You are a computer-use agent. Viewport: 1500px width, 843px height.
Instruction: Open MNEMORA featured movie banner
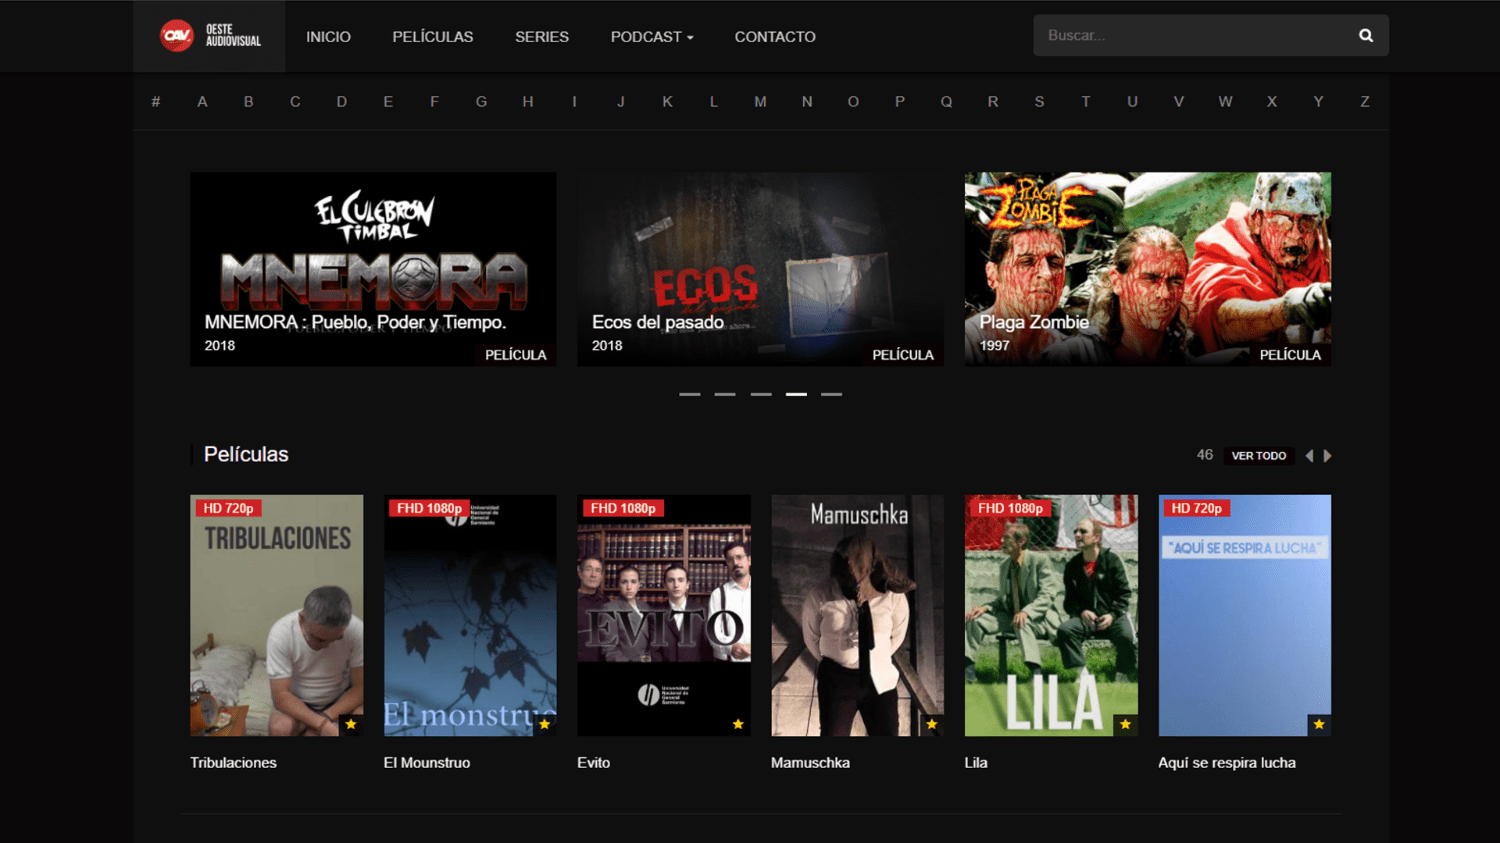(x=373, y=269)
